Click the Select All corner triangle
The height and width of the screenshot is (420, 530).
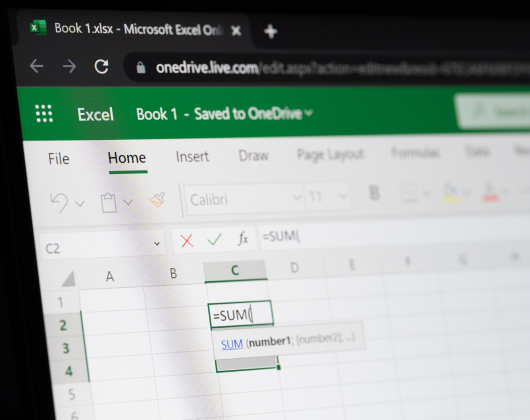click(x=69, y=279)
